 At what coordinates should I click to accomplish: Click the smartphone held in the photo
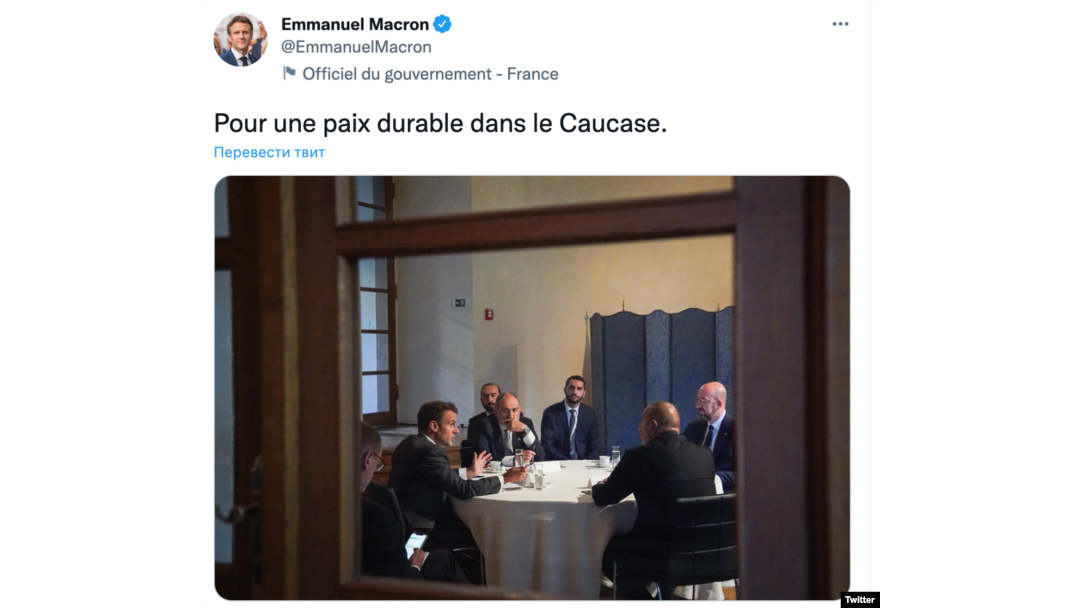(x=415, y=544)
